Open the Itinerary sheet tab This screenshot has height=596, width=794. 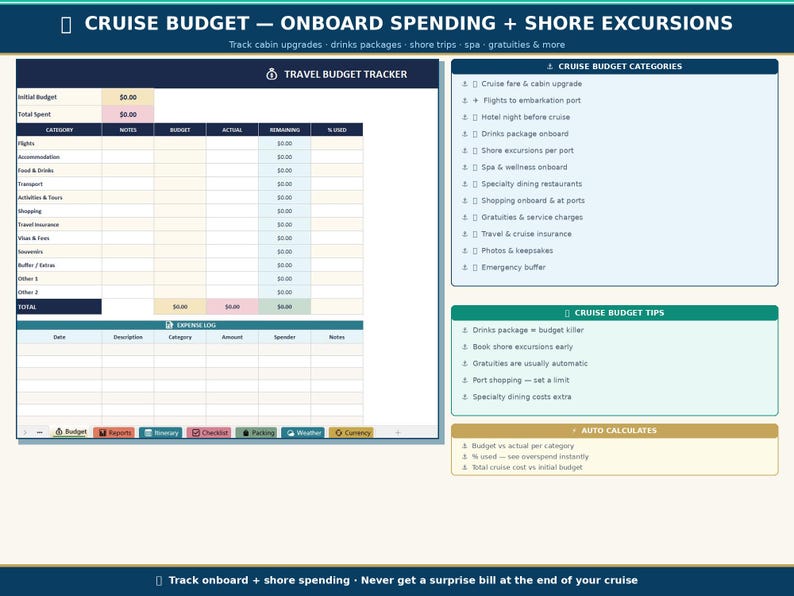coord(161,432)
